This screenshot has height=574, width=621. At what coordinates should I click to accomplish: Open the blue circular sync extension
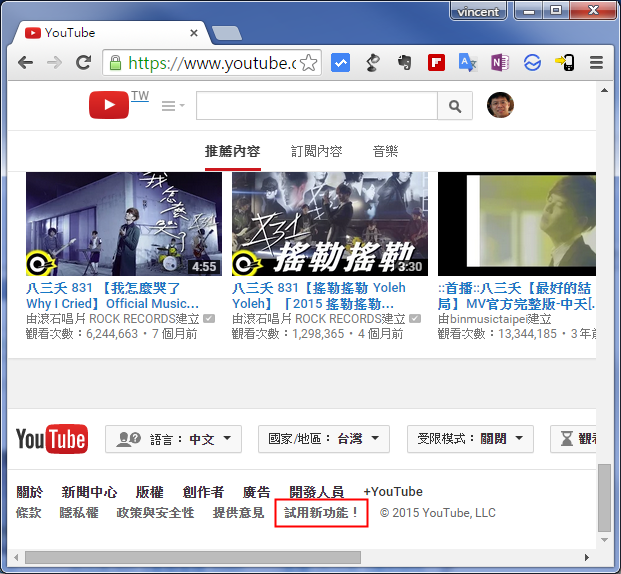pyautogui.click(x=532, y=63)
